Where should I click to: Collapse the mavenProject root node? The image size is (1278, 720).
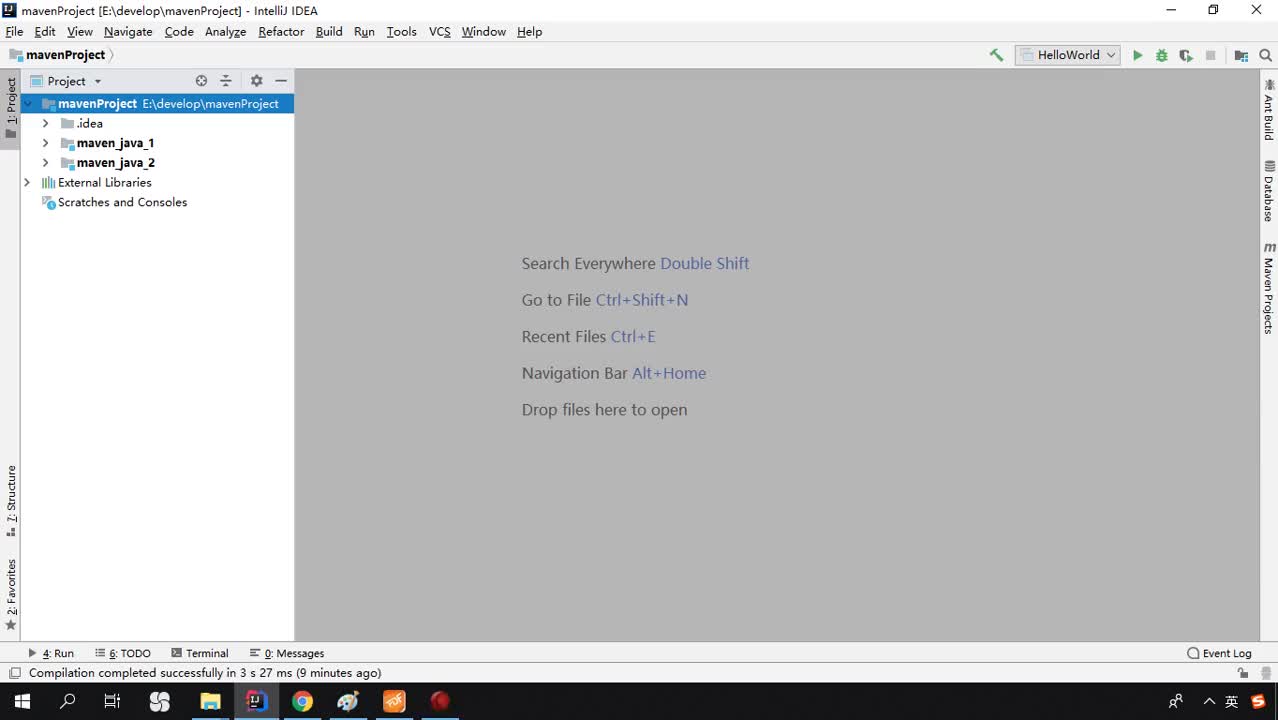(27, 104)
